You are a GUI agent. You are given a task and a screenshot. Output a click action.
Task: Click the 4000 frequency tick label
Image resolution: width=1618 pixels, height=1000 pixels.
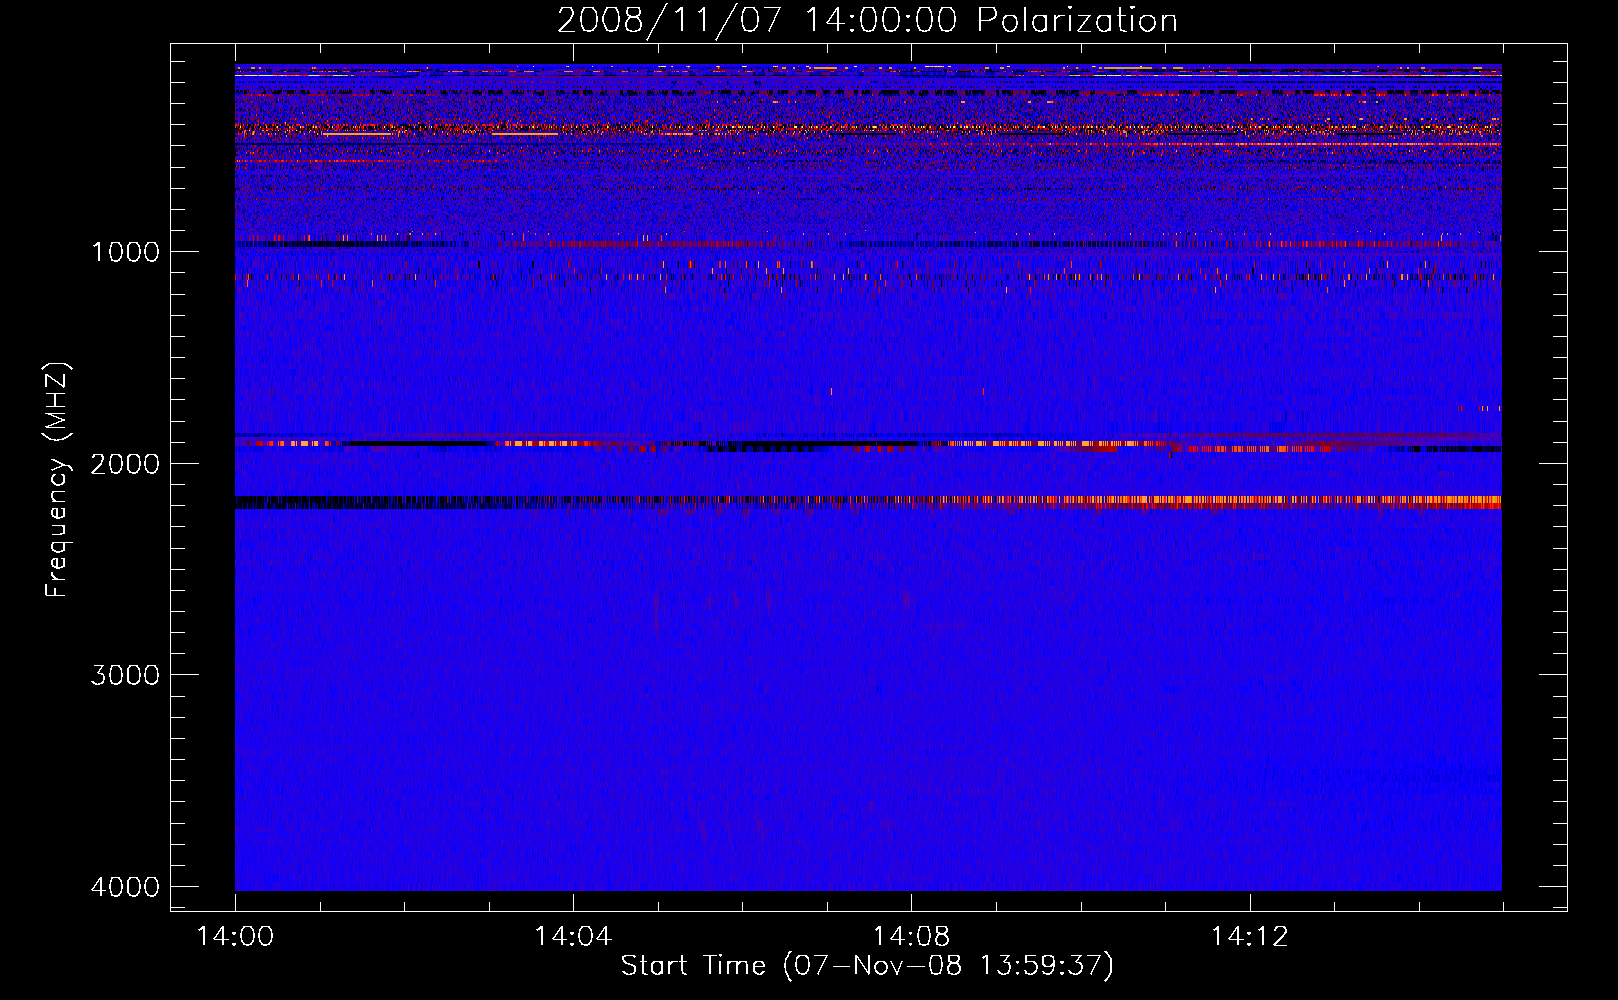point(126,887)
